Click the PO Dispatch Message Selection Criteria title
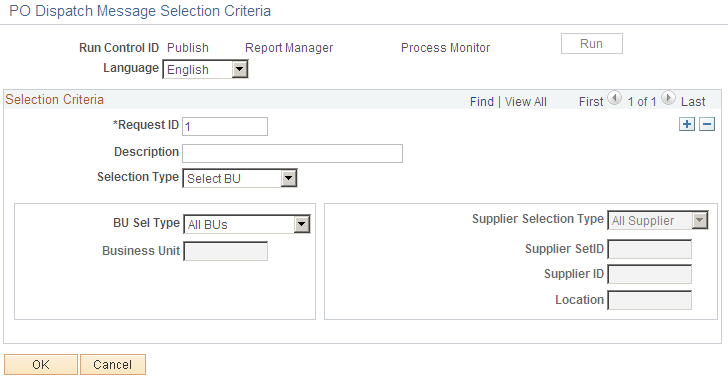Image resolution: width=728 pixels, height=388 pixels. click(x=140, y=11)
